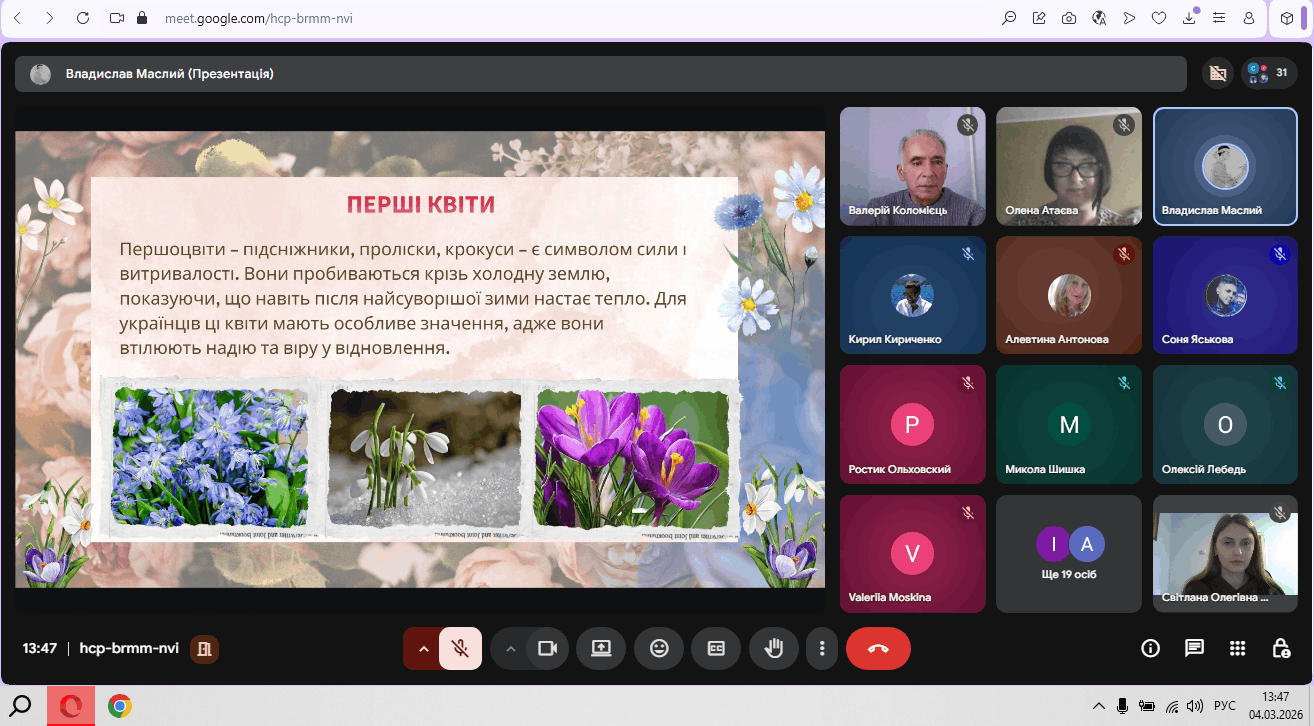Click the snapshot camera icon in browser toolbar
The width and height of the screenshot is (1314, 726).
tap(1069, 18)
